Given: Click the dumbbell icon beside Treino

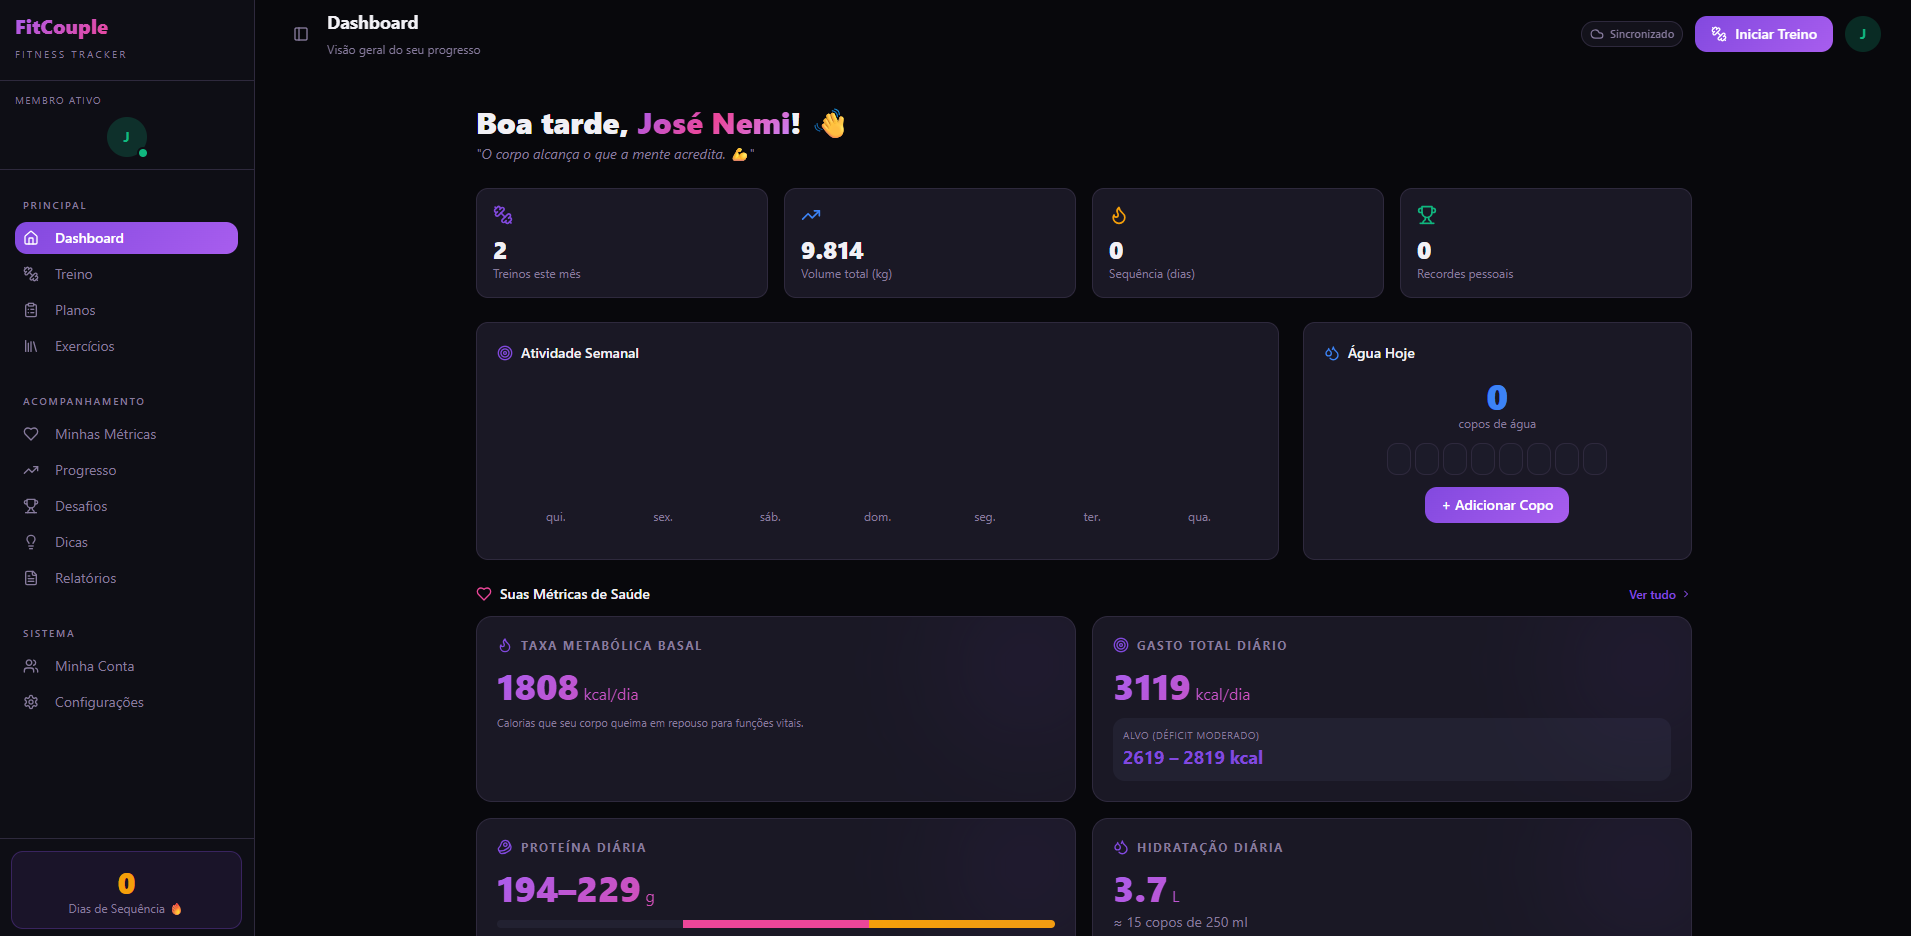Looking at the screenshot, I should 31,274.
